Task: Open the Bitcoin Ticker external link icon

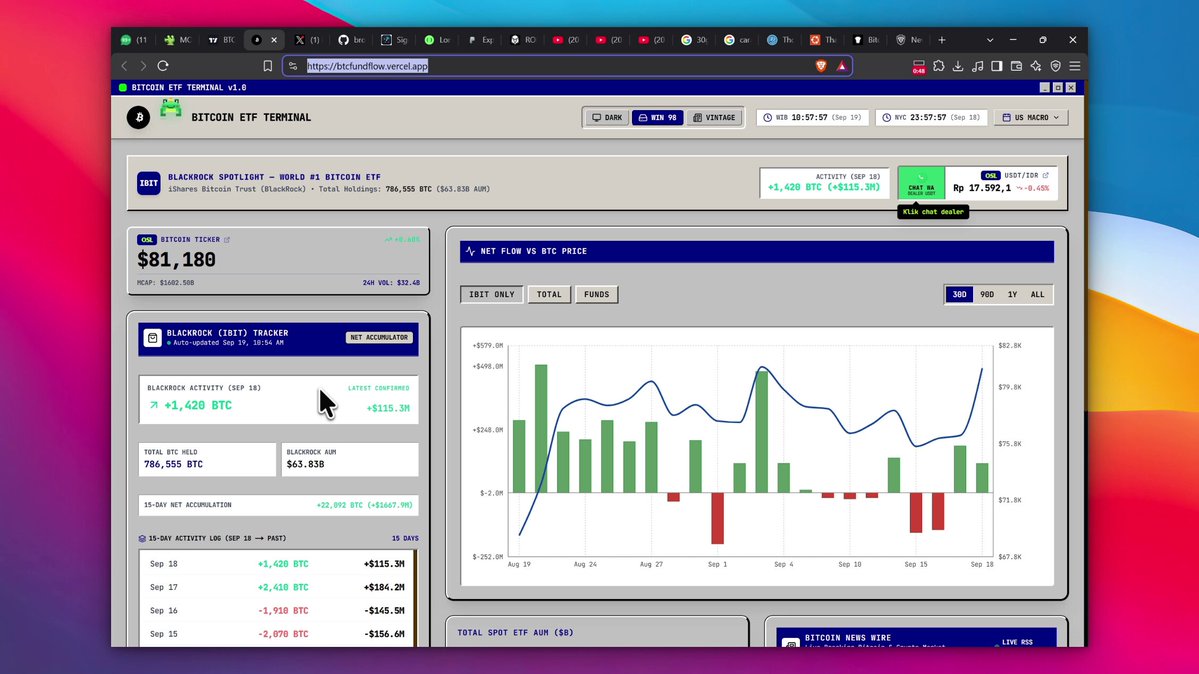Action: coord(226,239)
